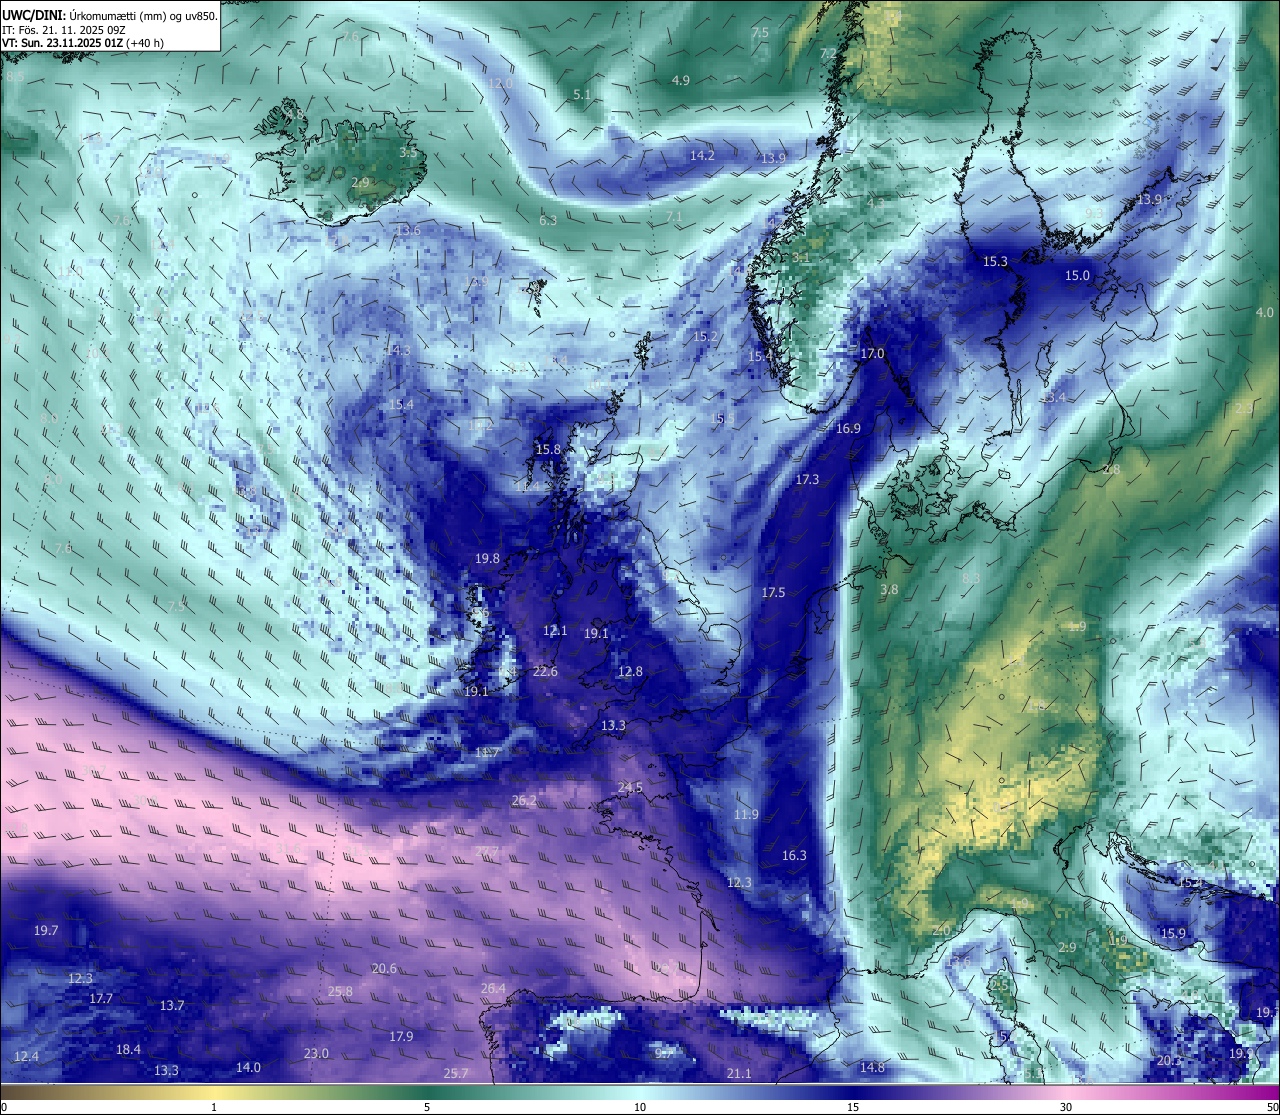Click the value label 14.8
The height and width of the screenshot is (1115, 1280).
click(x=872, y=1067)
